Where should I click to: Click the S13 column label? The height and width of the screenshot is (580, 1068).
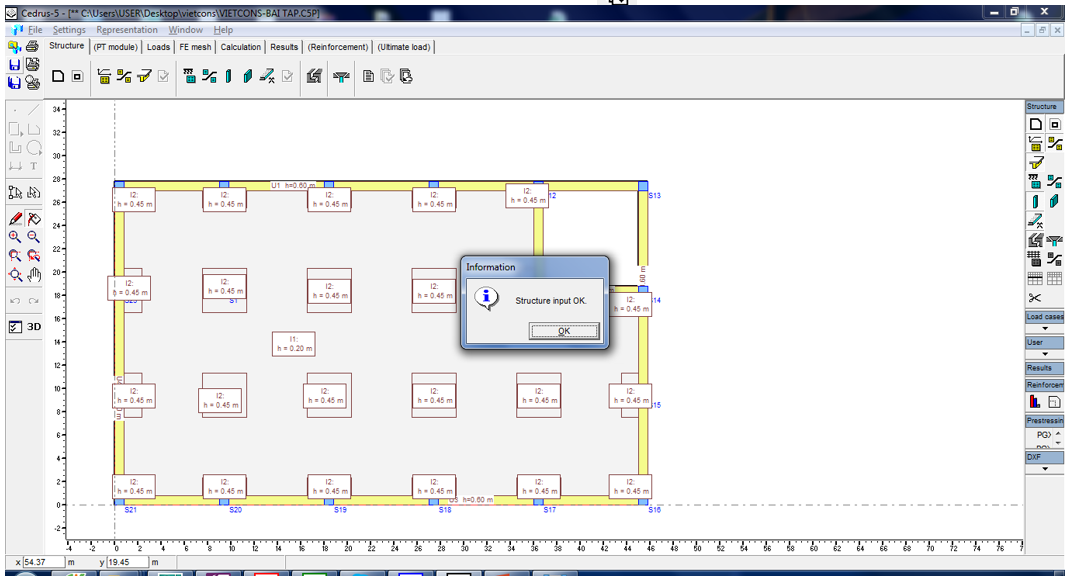pos(655,196)
